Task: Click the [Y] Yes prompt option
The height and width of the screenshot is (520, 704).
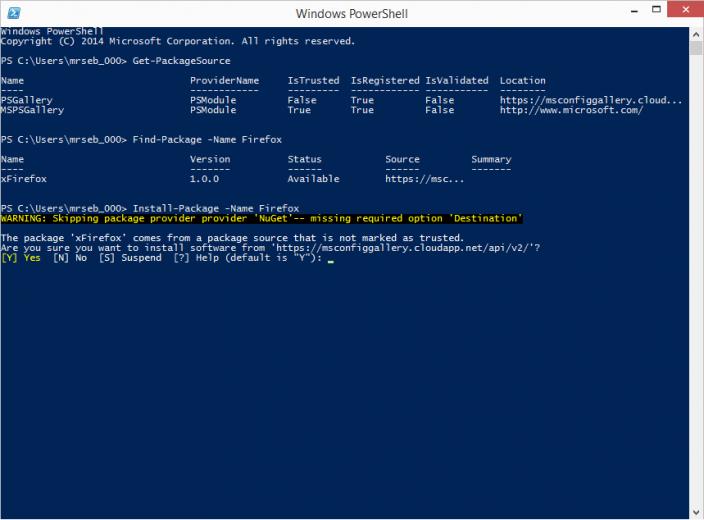Action: (21, 258)
